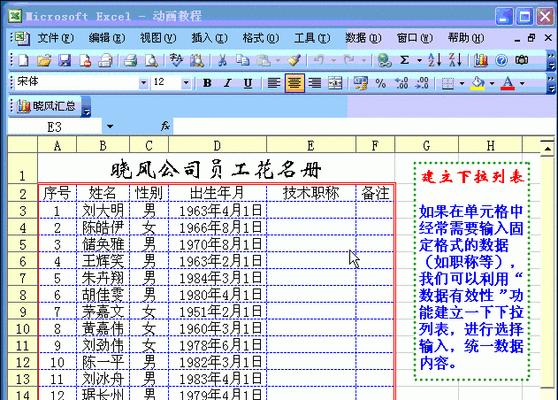Open the Chart Wizard icon
The image size is (558, 400).
pos(480,60)
